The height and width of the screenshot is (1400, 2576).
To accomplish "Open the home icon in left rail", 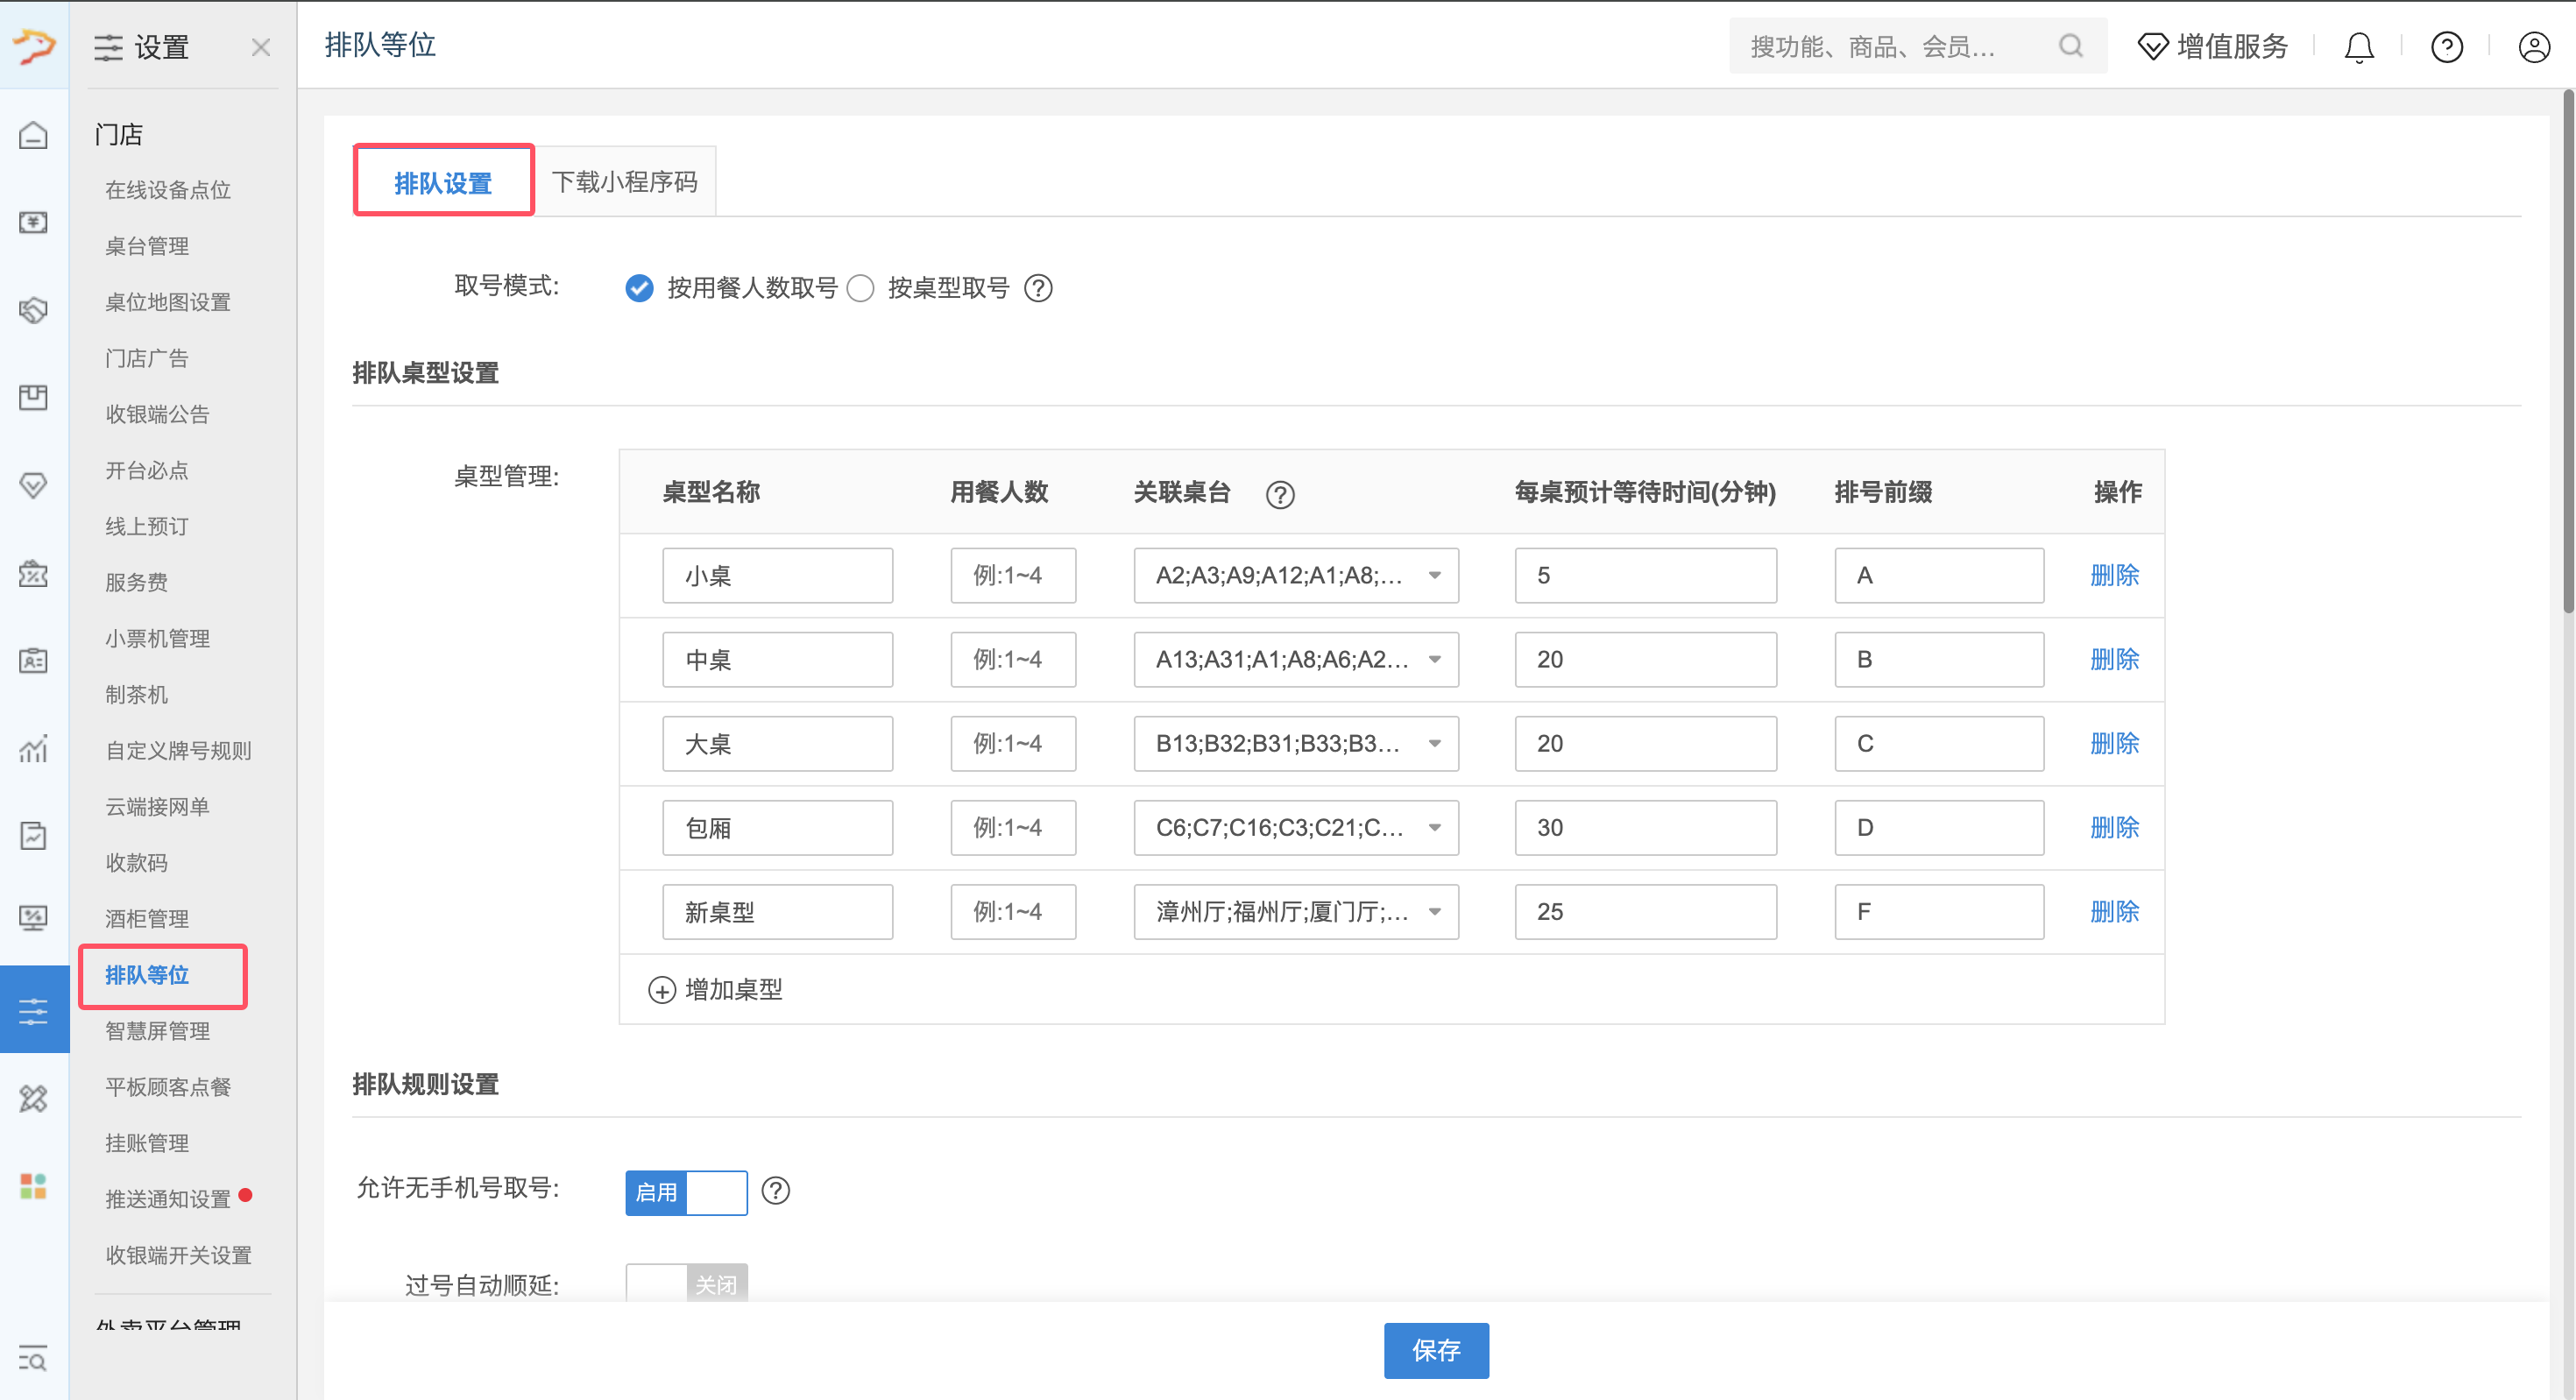I will (33, 135).
